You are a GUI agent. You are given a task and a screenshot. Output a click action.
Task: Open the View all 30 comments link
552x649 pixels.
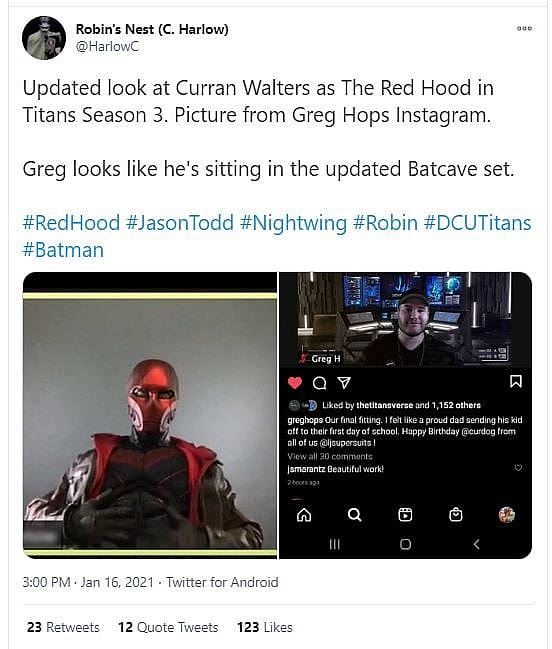pyautogui.click(x=330, y=456)
